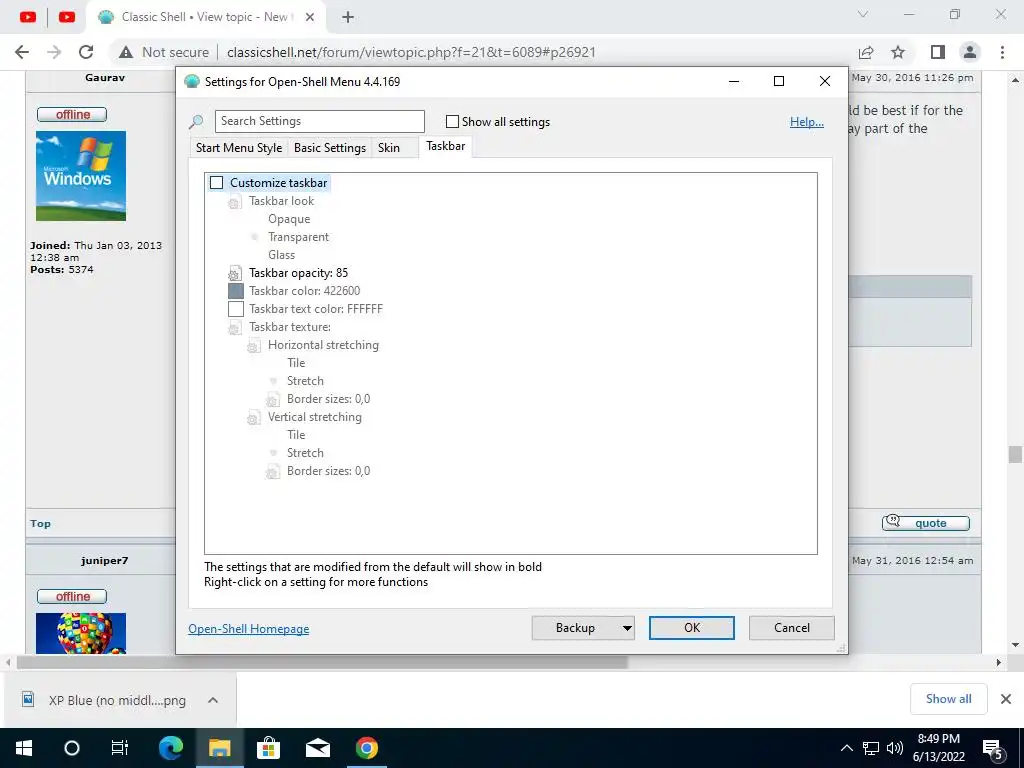Close the downloads bar

click(1006, 699)
